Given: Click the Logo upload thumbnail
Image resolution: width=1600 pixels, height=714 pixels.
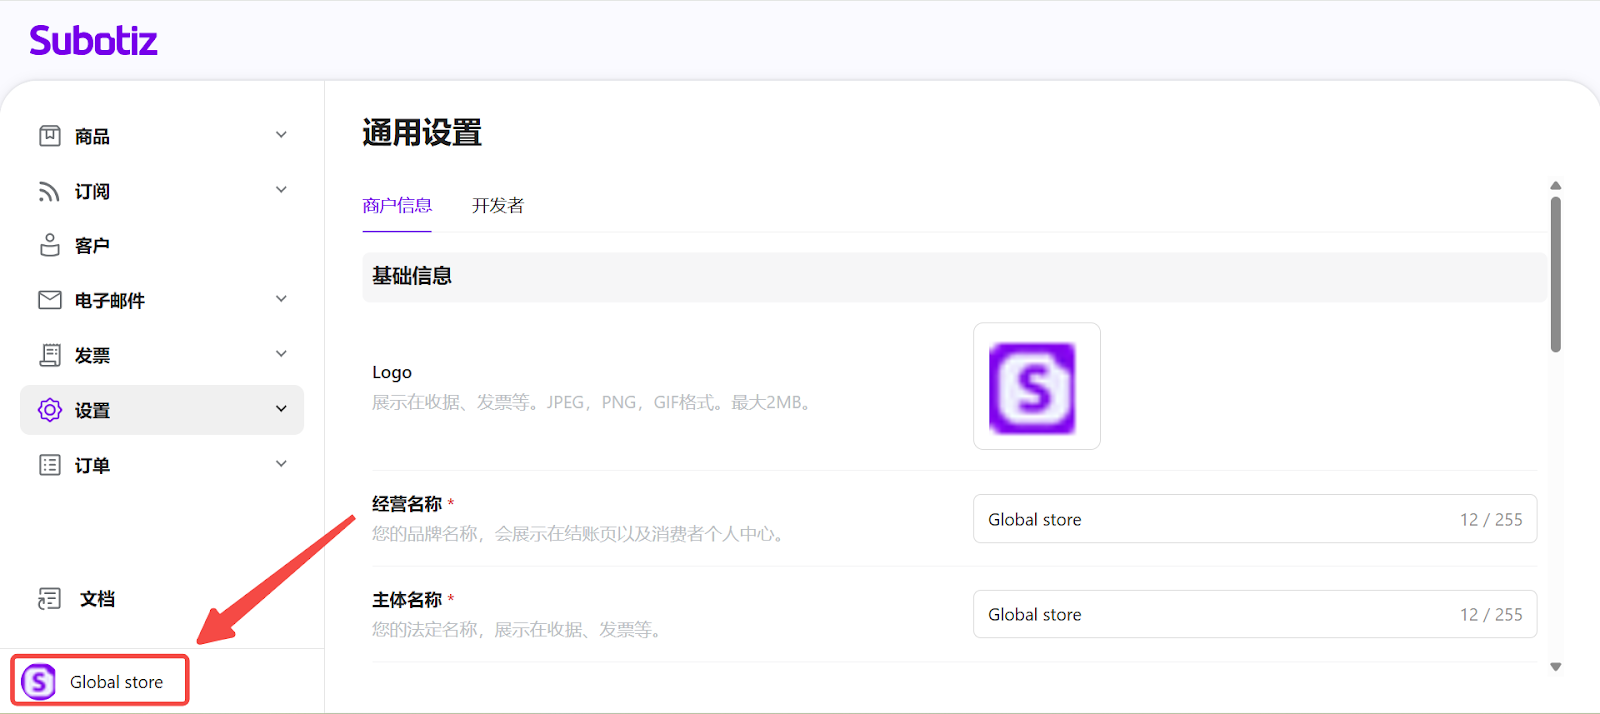Looking at the screenshot, I should (x=1036, y=387).
